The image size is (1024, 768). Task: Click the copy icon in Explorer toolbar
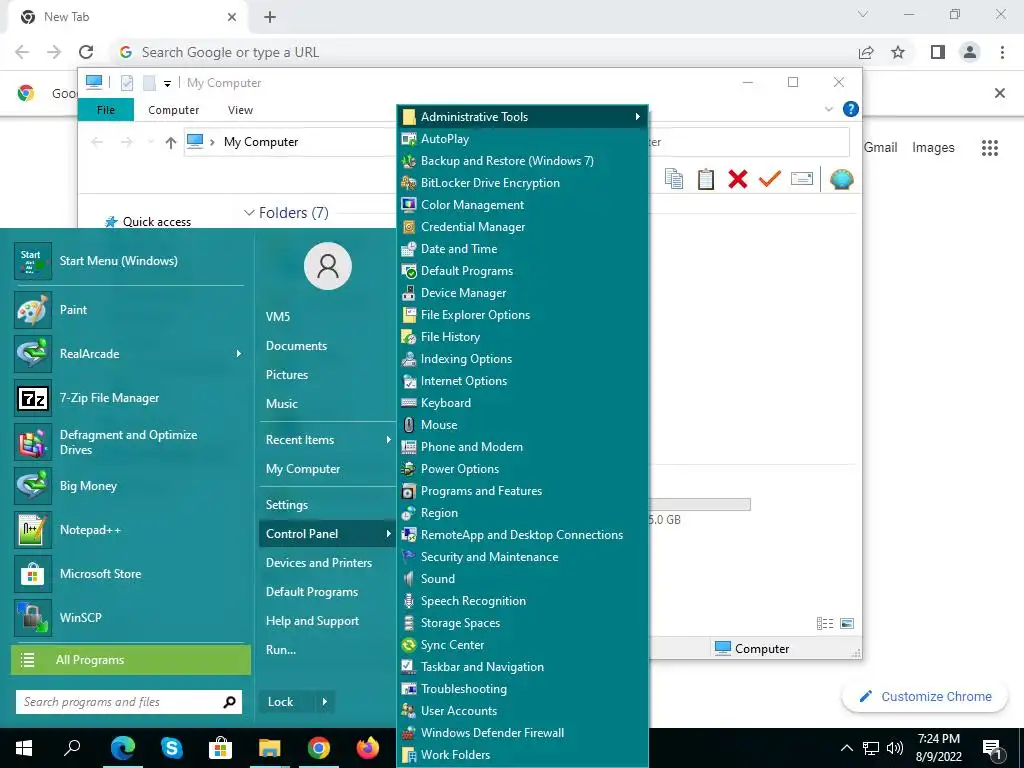674,179
